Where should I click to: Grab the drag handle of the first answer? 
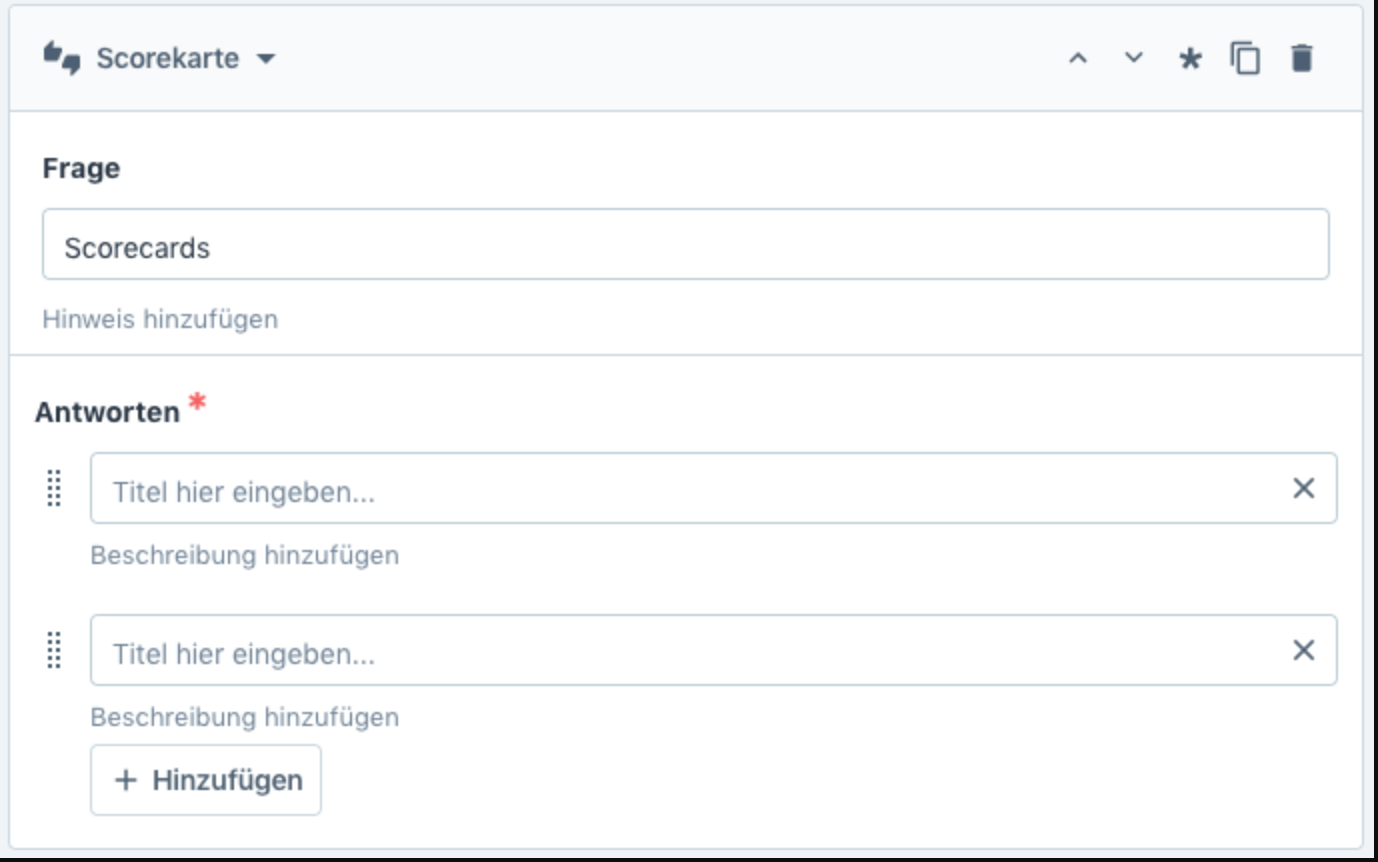click(55, 488)
